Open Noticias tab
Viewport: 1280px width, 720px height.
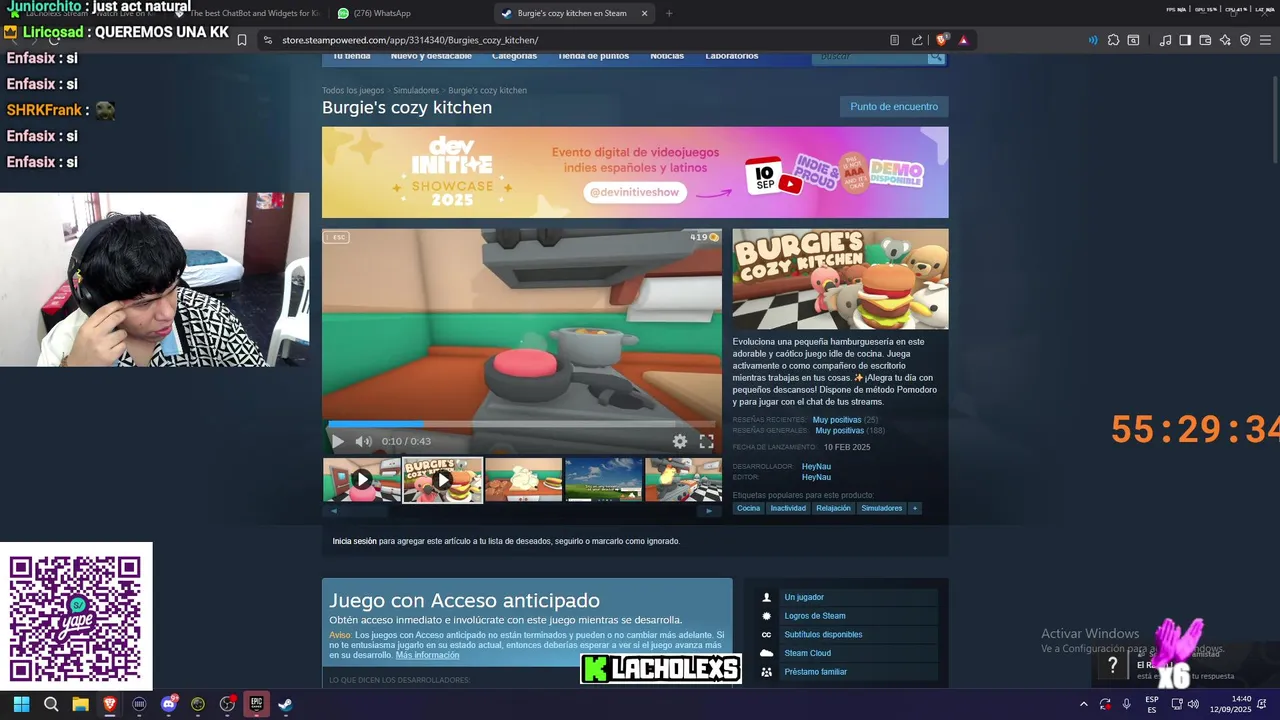coord(667,56)
